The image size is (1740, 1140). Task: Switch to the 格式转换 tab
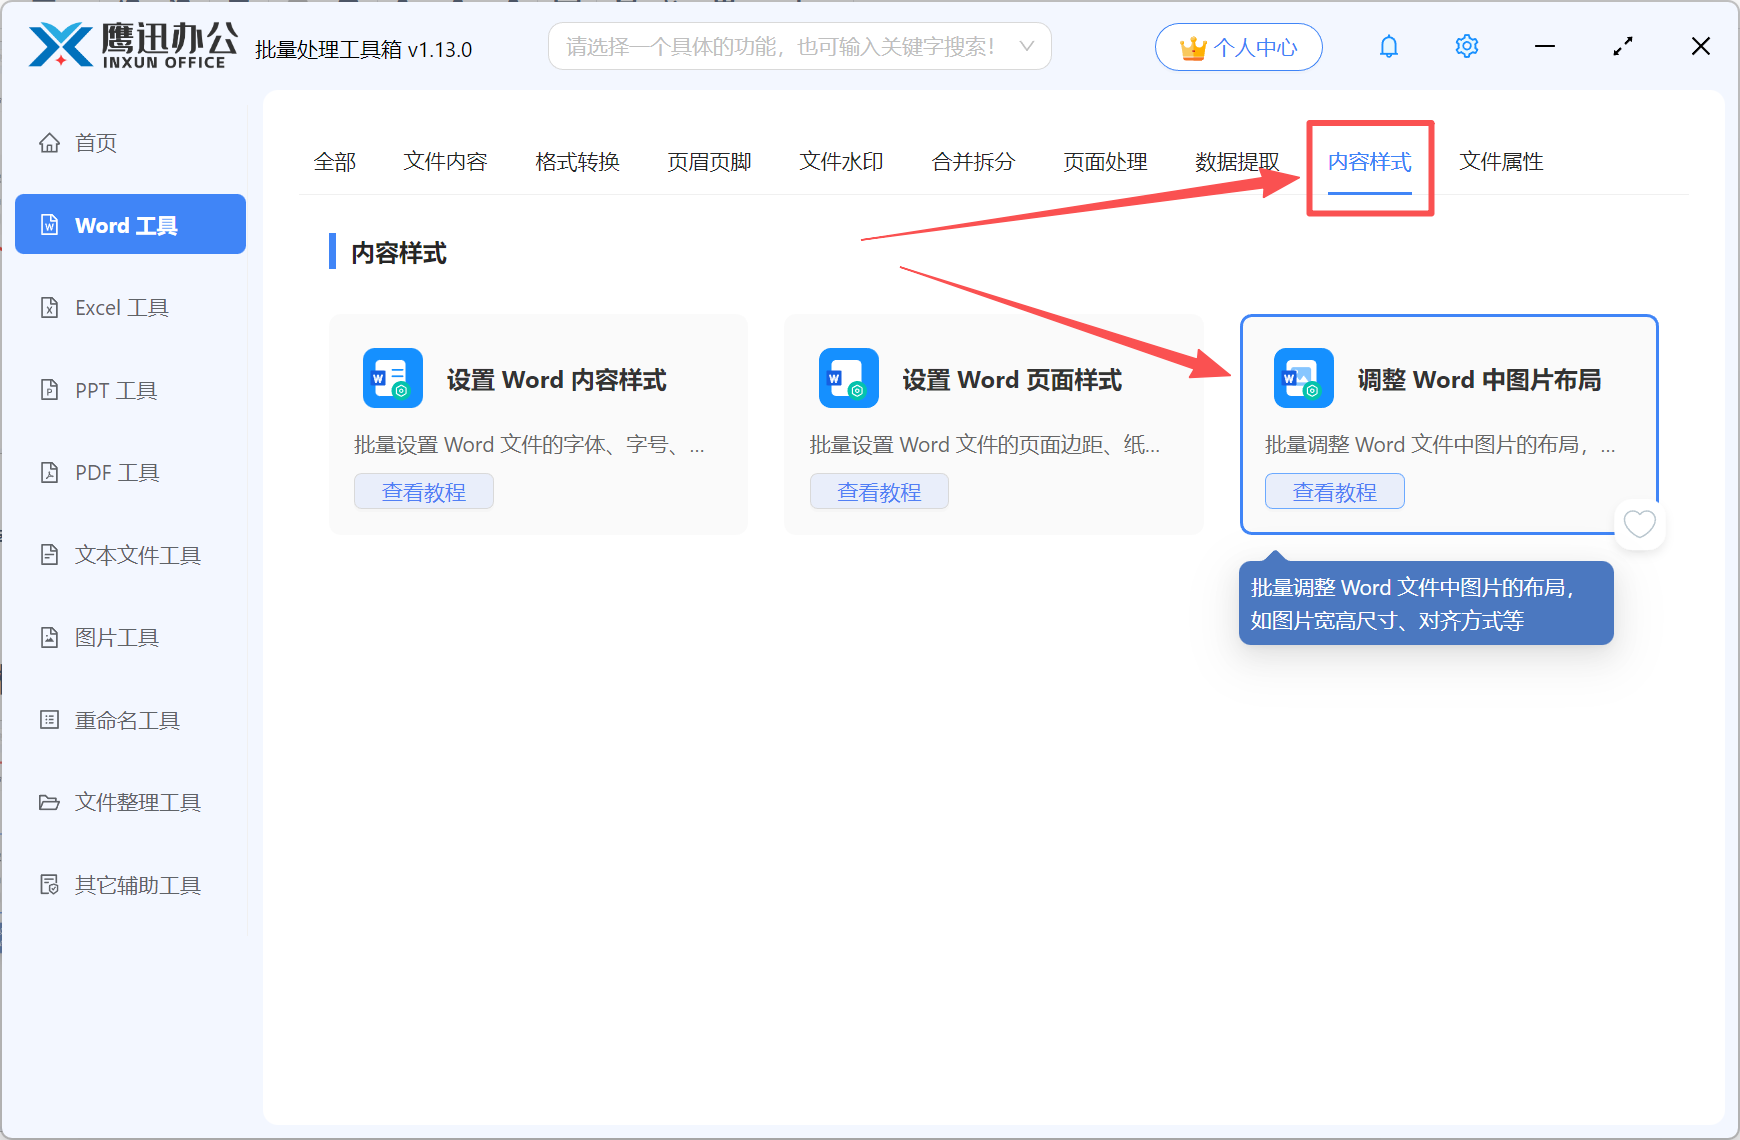[x=577, y=162]
